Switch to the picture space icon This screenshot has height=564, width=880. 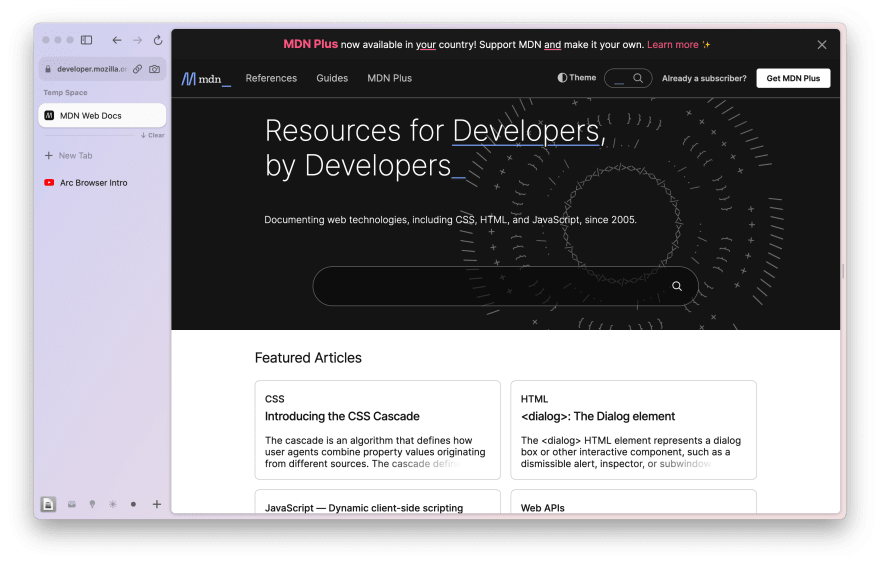[x=72, y=504]
